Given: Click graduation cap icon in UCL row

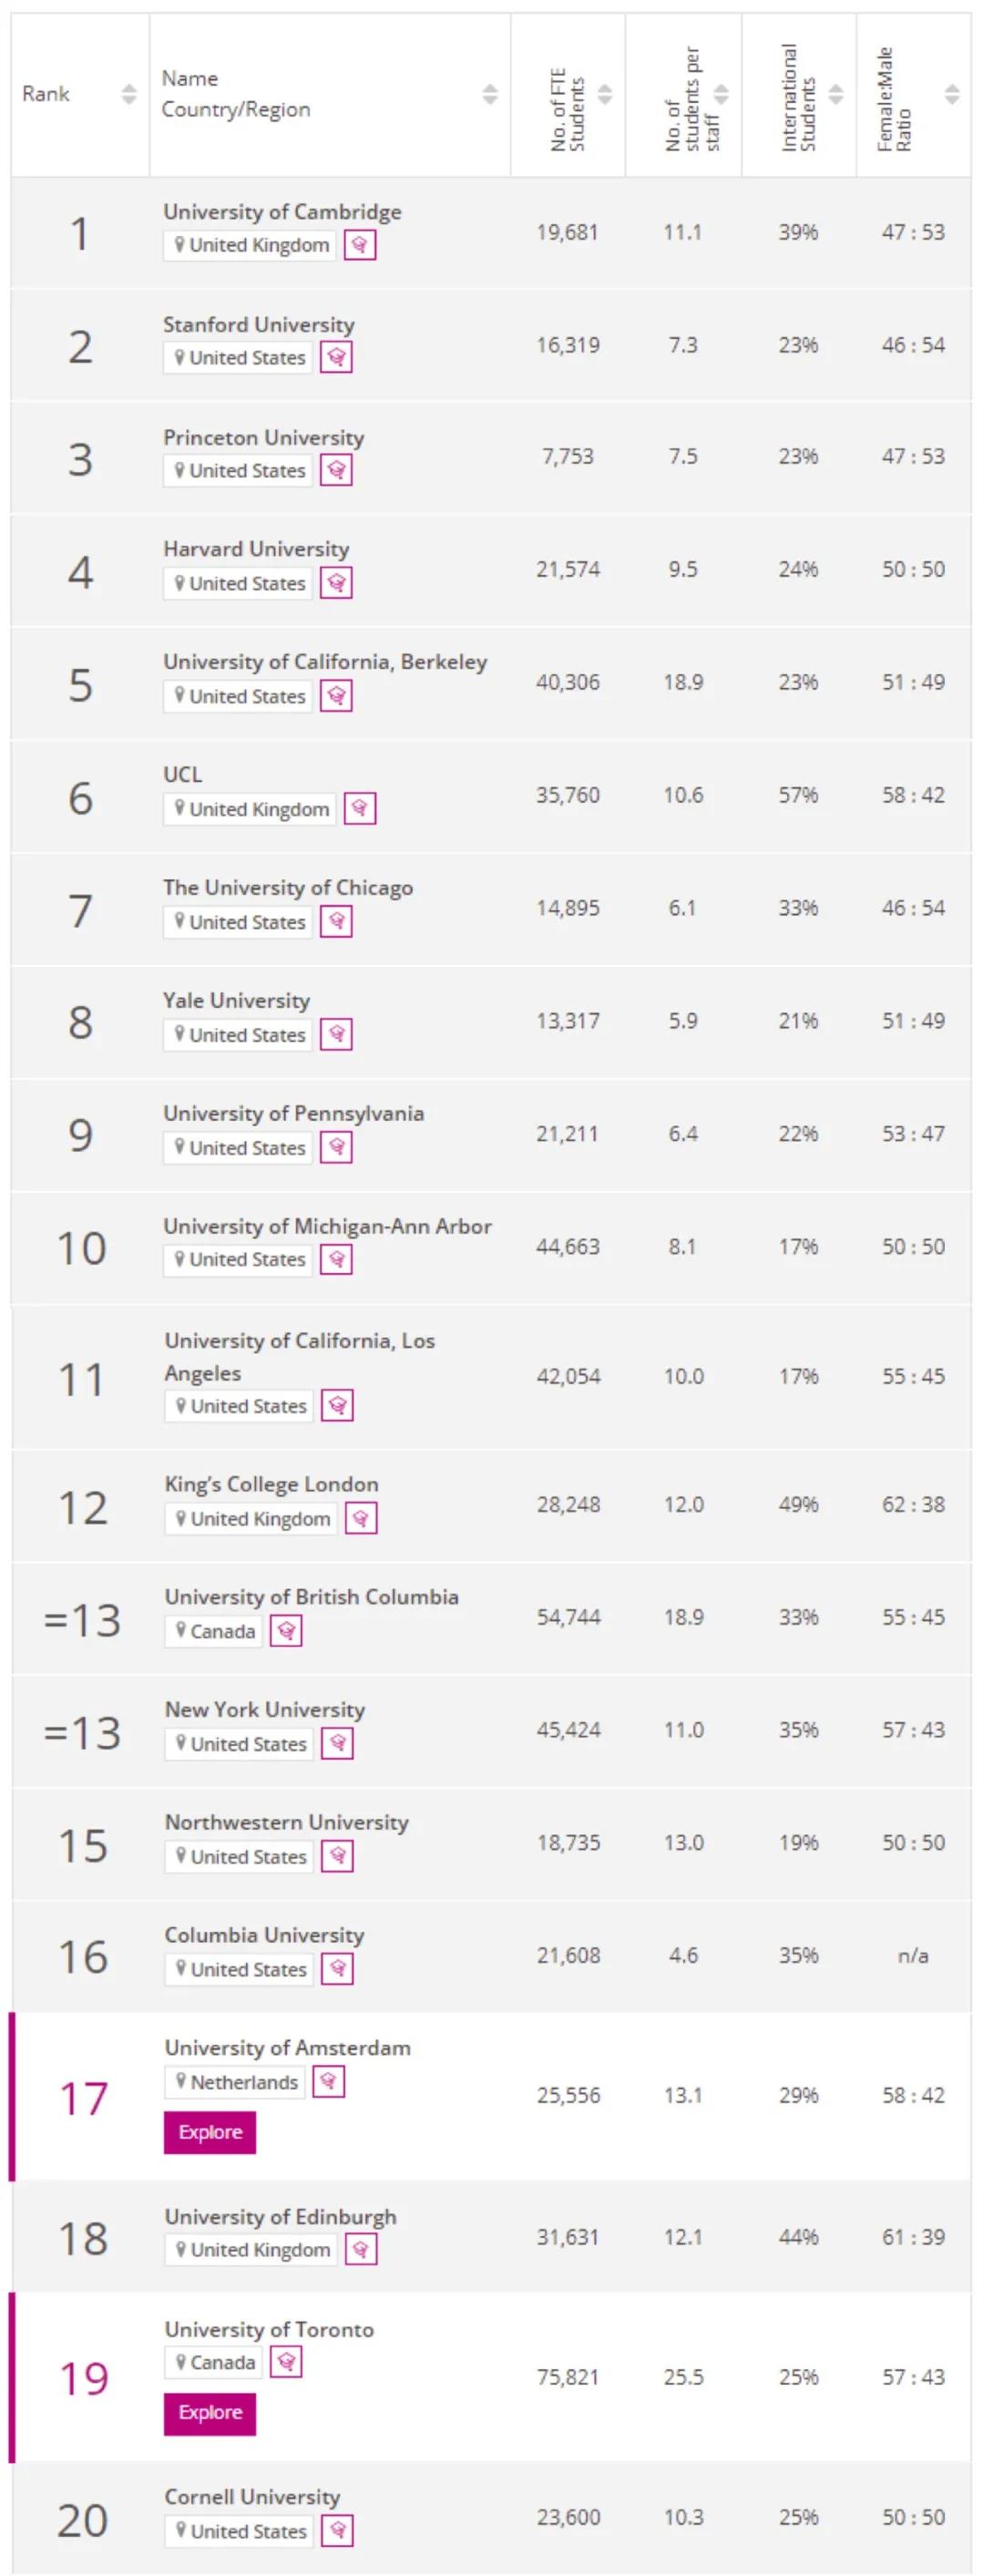Looking at the screenshot, I should click(360, 809).
